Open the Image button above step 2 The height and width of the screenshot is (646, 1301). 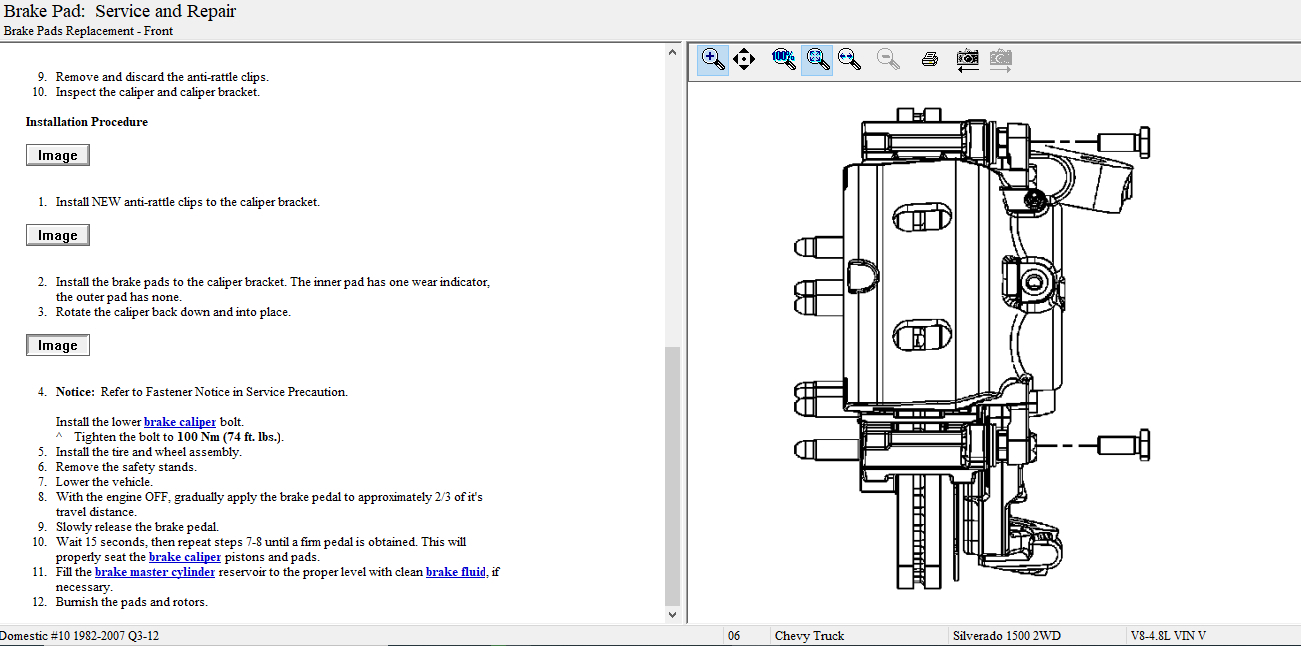[x=58, y=235]
